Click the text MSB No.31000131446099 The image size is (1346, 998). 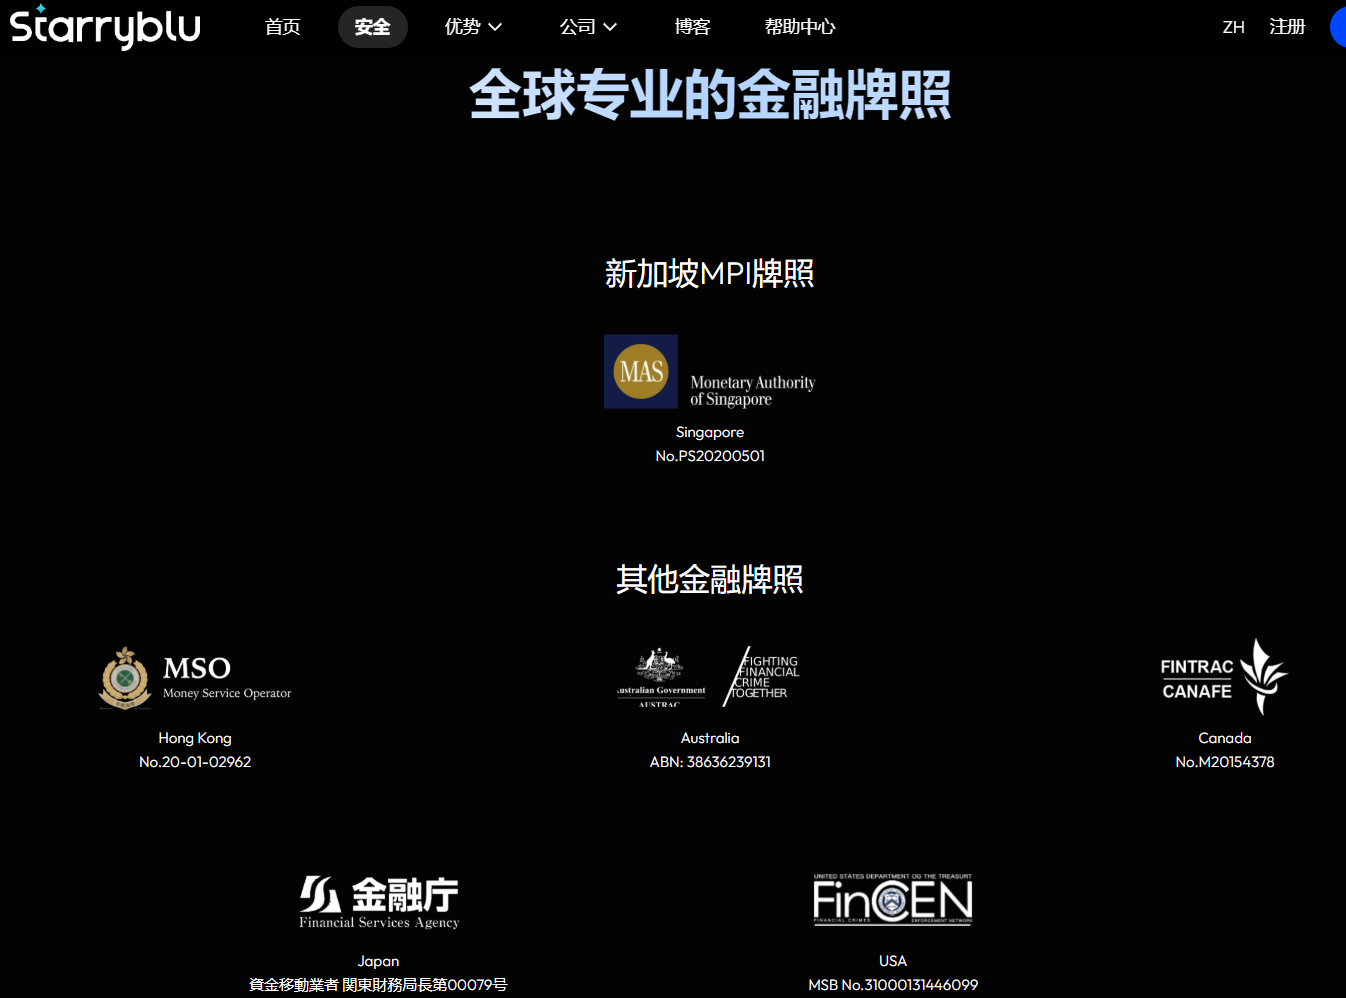[x=893, y=985]
